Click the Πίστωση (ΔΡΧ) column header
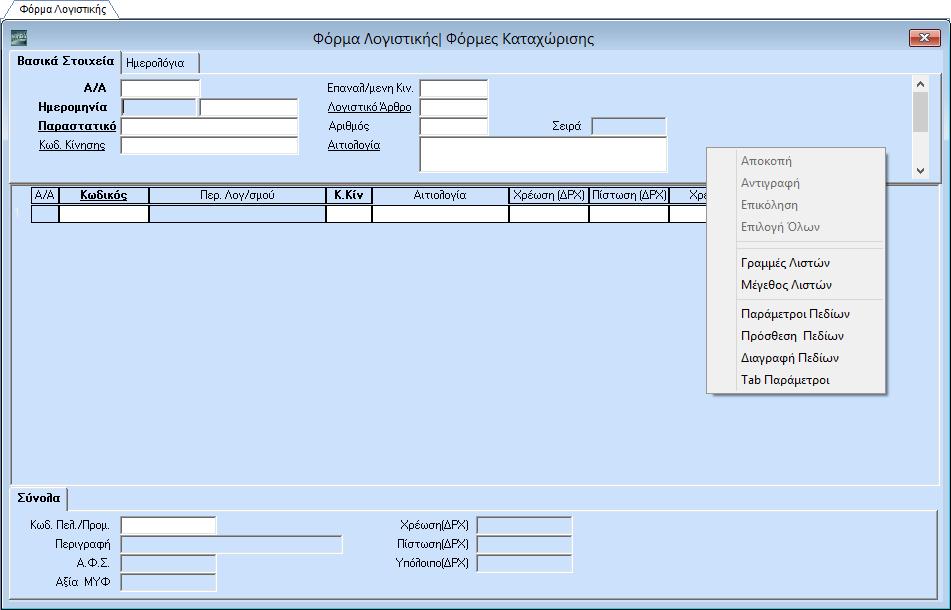Viewport: 951px width, 610px height. pos(629,195)
